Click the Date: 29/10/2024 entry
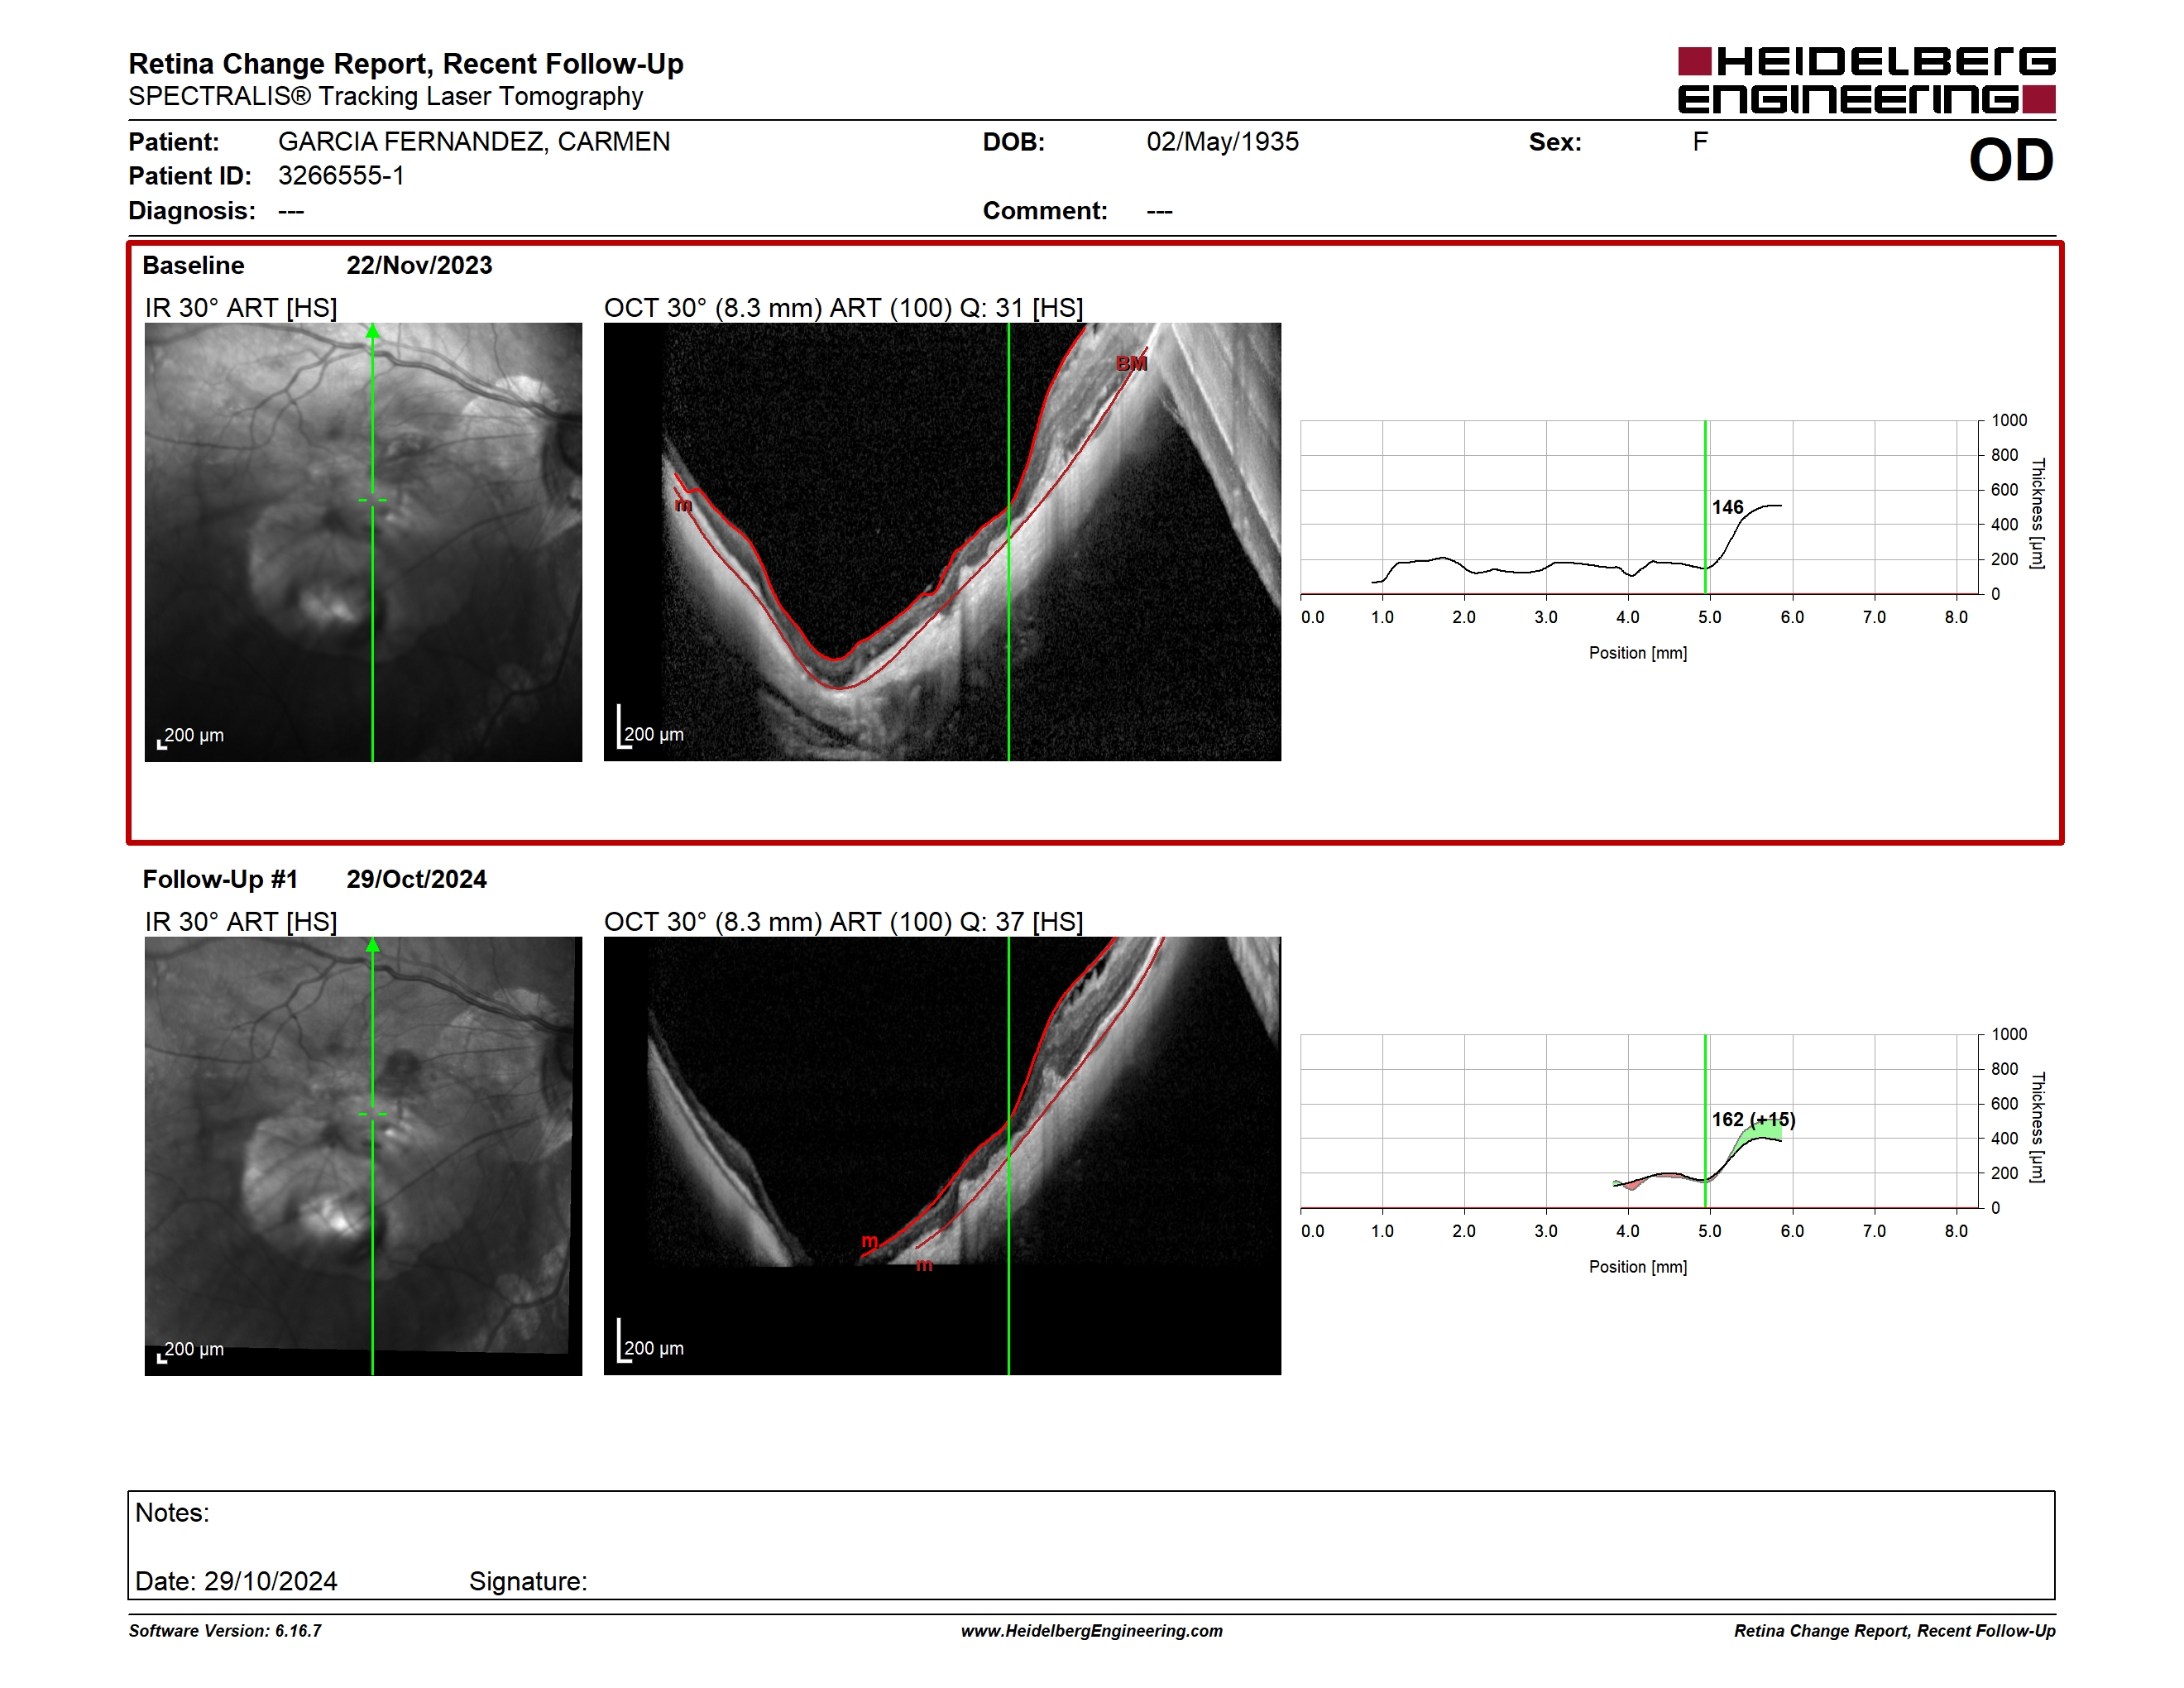The image size is (2184, 1688). 236,1581
